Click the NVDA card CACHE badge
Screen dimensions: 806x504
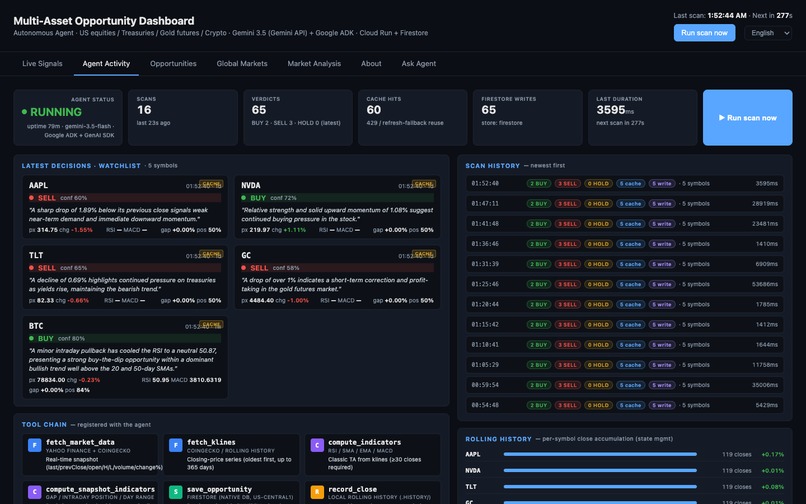424,184
